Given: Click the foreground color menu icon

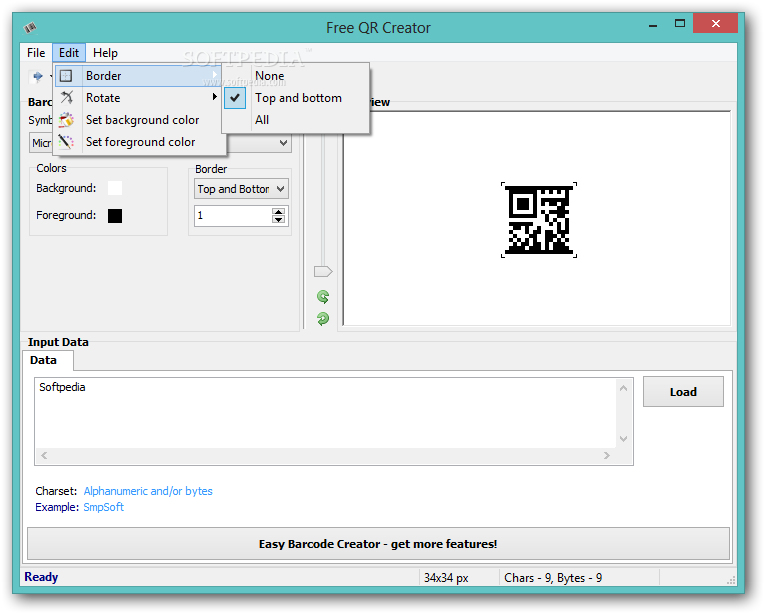Looking at the screenshot, I should point(66,142).
